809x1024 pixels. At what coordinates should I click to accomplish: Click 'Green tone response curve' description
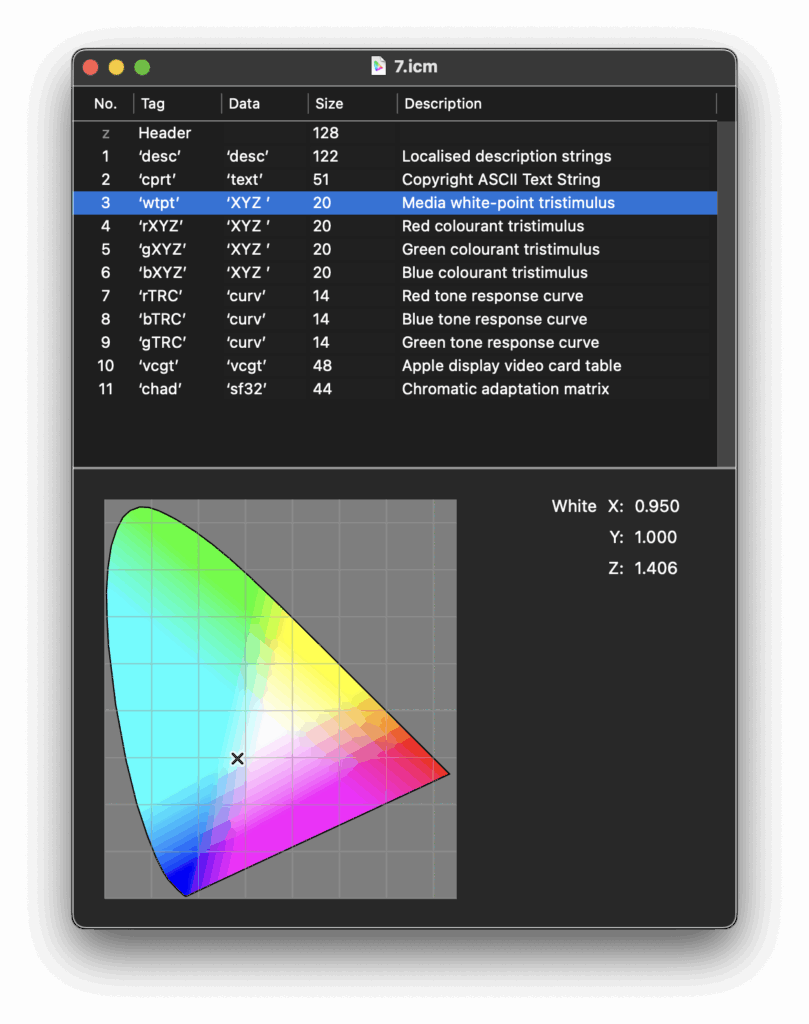[x=500, y=342]
